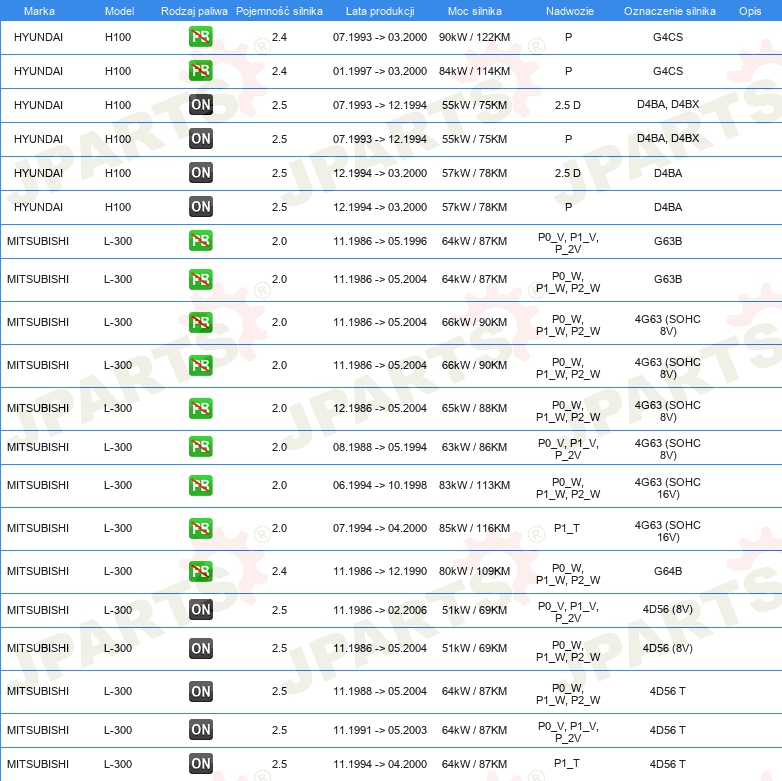Click the petrol fuel icon for Hyundai H100 90kW
The width and height of the screenshot is (782, 781).
click(x=200, y=37)
